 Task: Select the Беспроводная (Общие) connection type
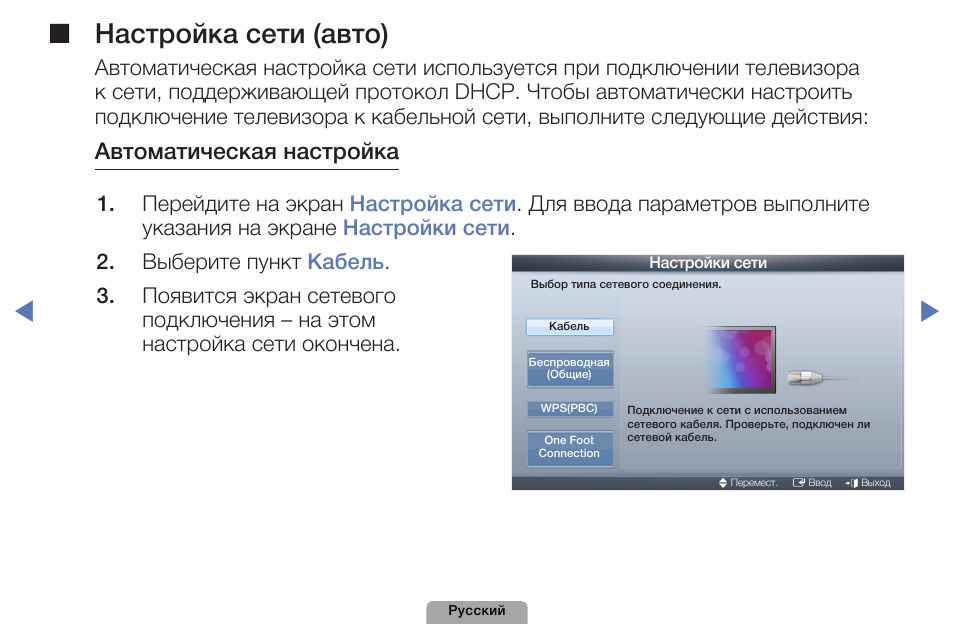coord(569,369)
